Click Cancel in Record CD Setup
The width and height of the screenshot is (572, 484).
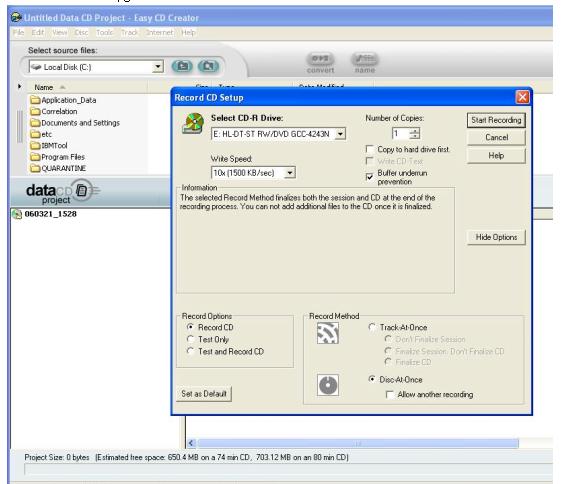coord(496,138)
